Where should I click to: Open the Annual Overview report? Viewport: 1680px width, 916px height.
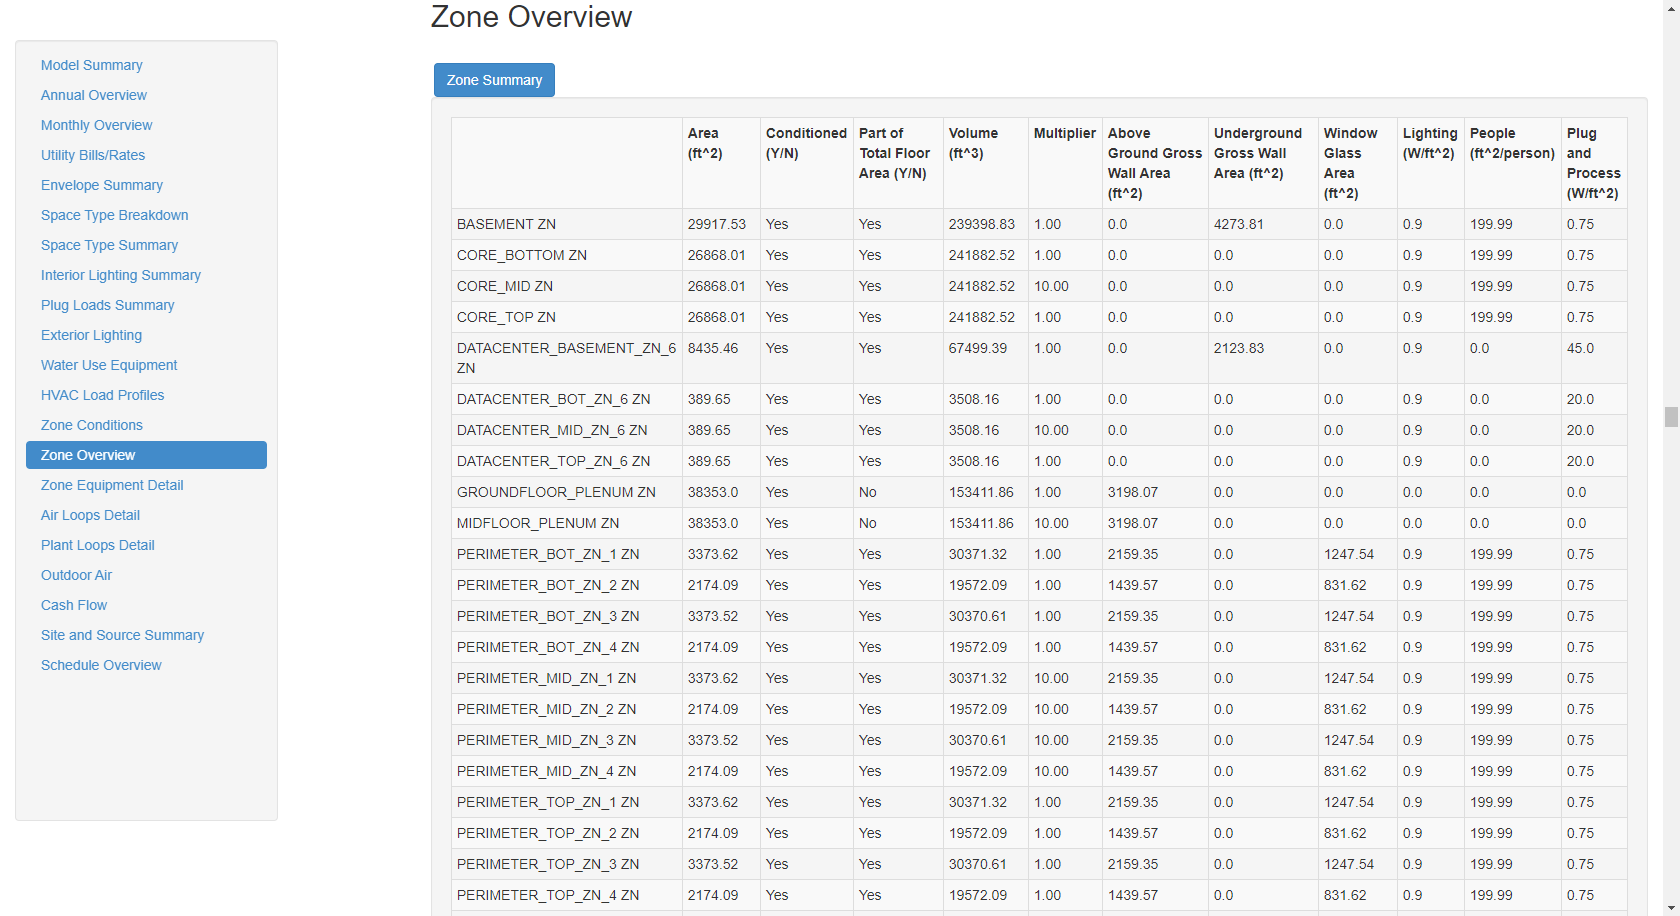tap(93, 95)
